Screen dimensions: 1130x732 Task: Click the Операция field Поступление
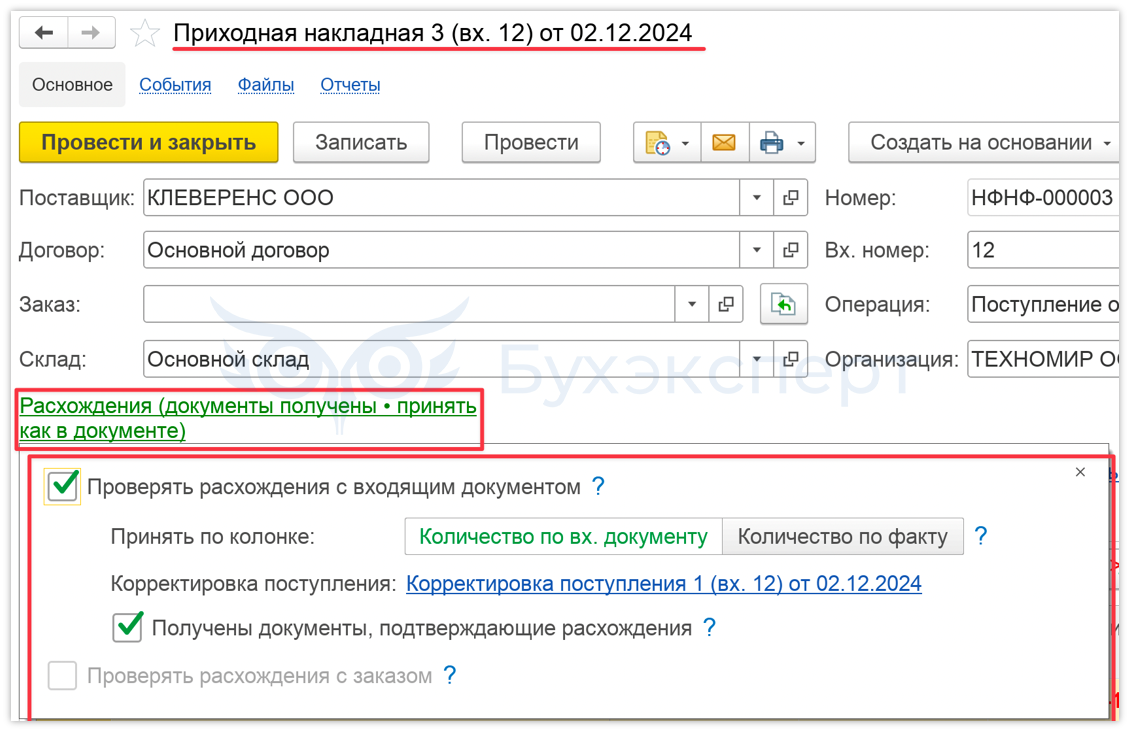pos(1043,304)
